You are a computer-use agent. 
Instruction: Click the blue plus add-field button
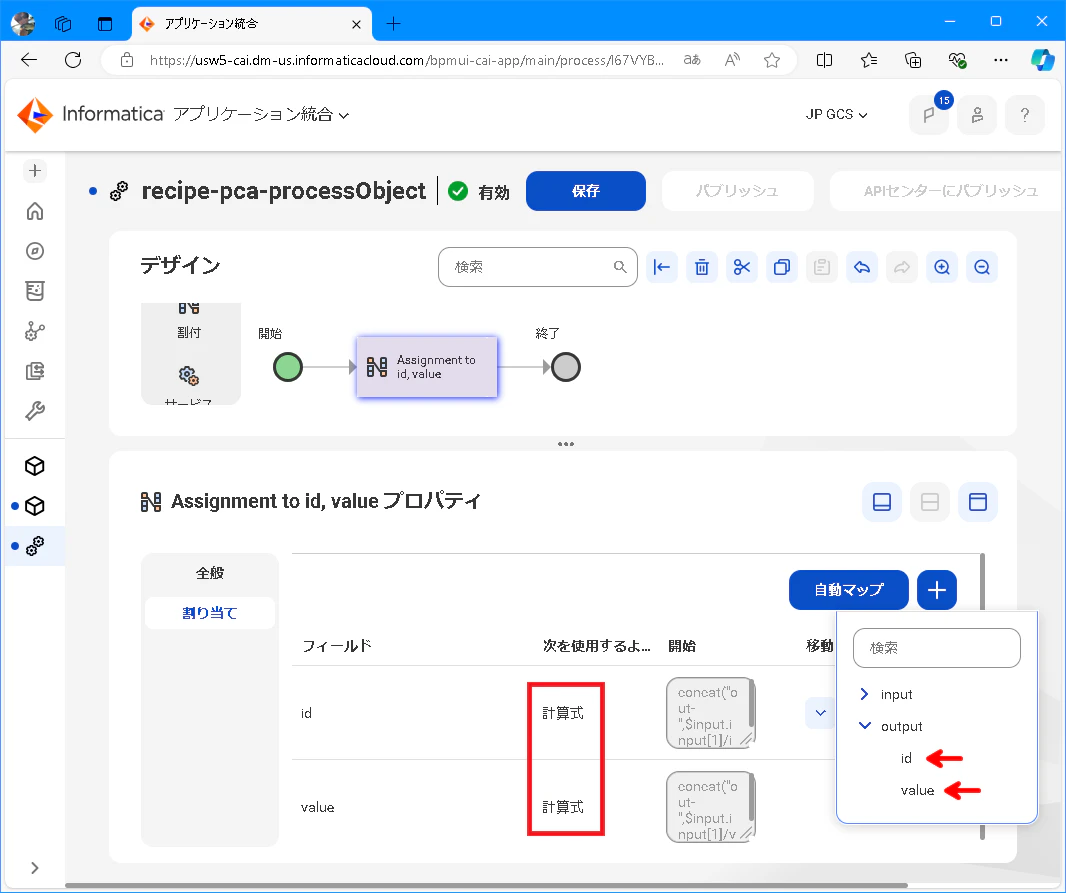coord(937,590)
